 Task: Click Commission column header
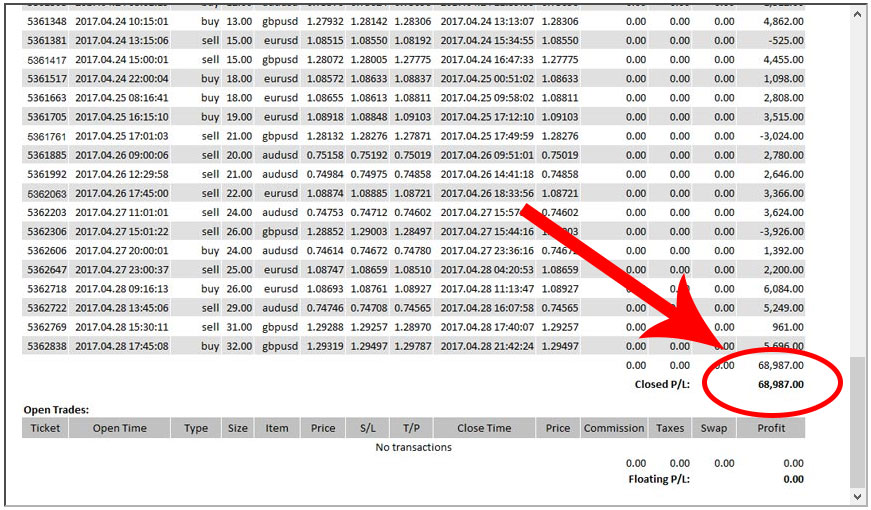(614, 428)
